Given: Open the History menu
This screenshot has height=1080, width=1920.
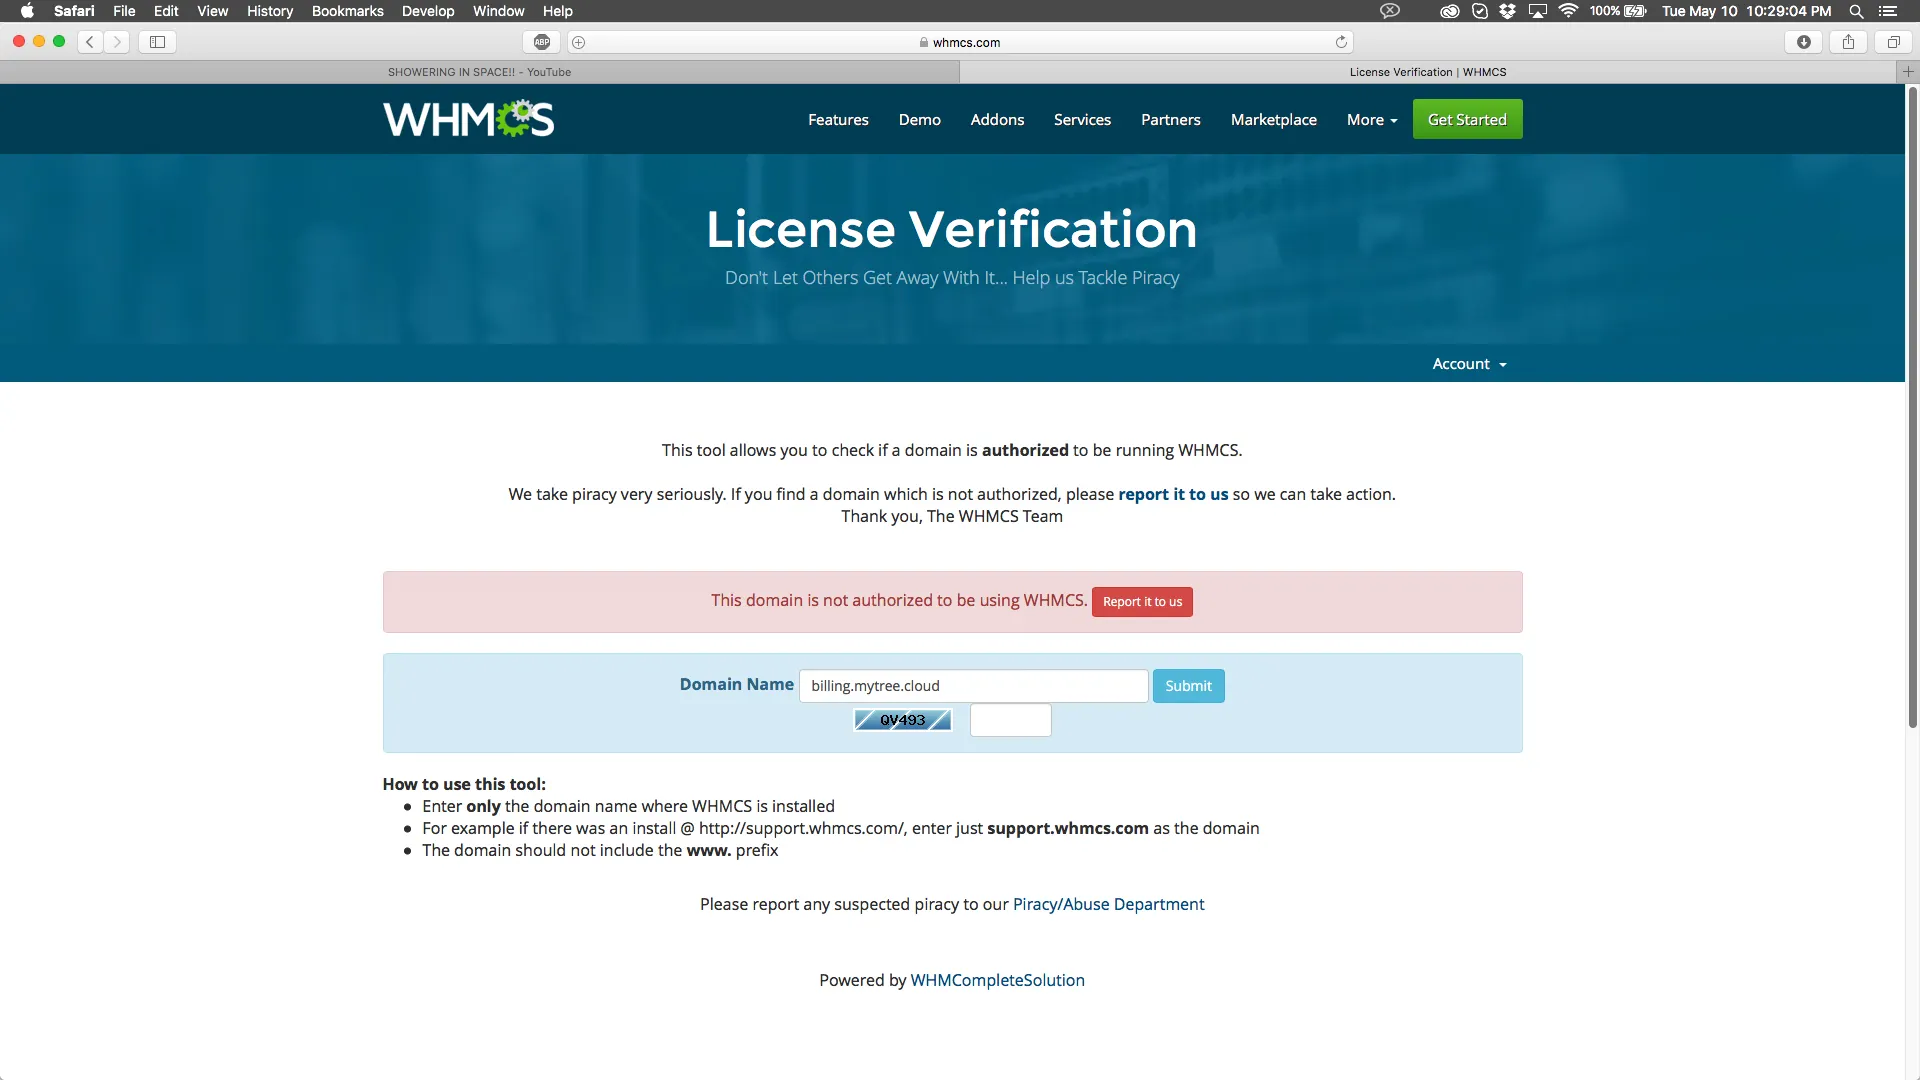Looking at the screenshot, I should click(x=270, y=11).
